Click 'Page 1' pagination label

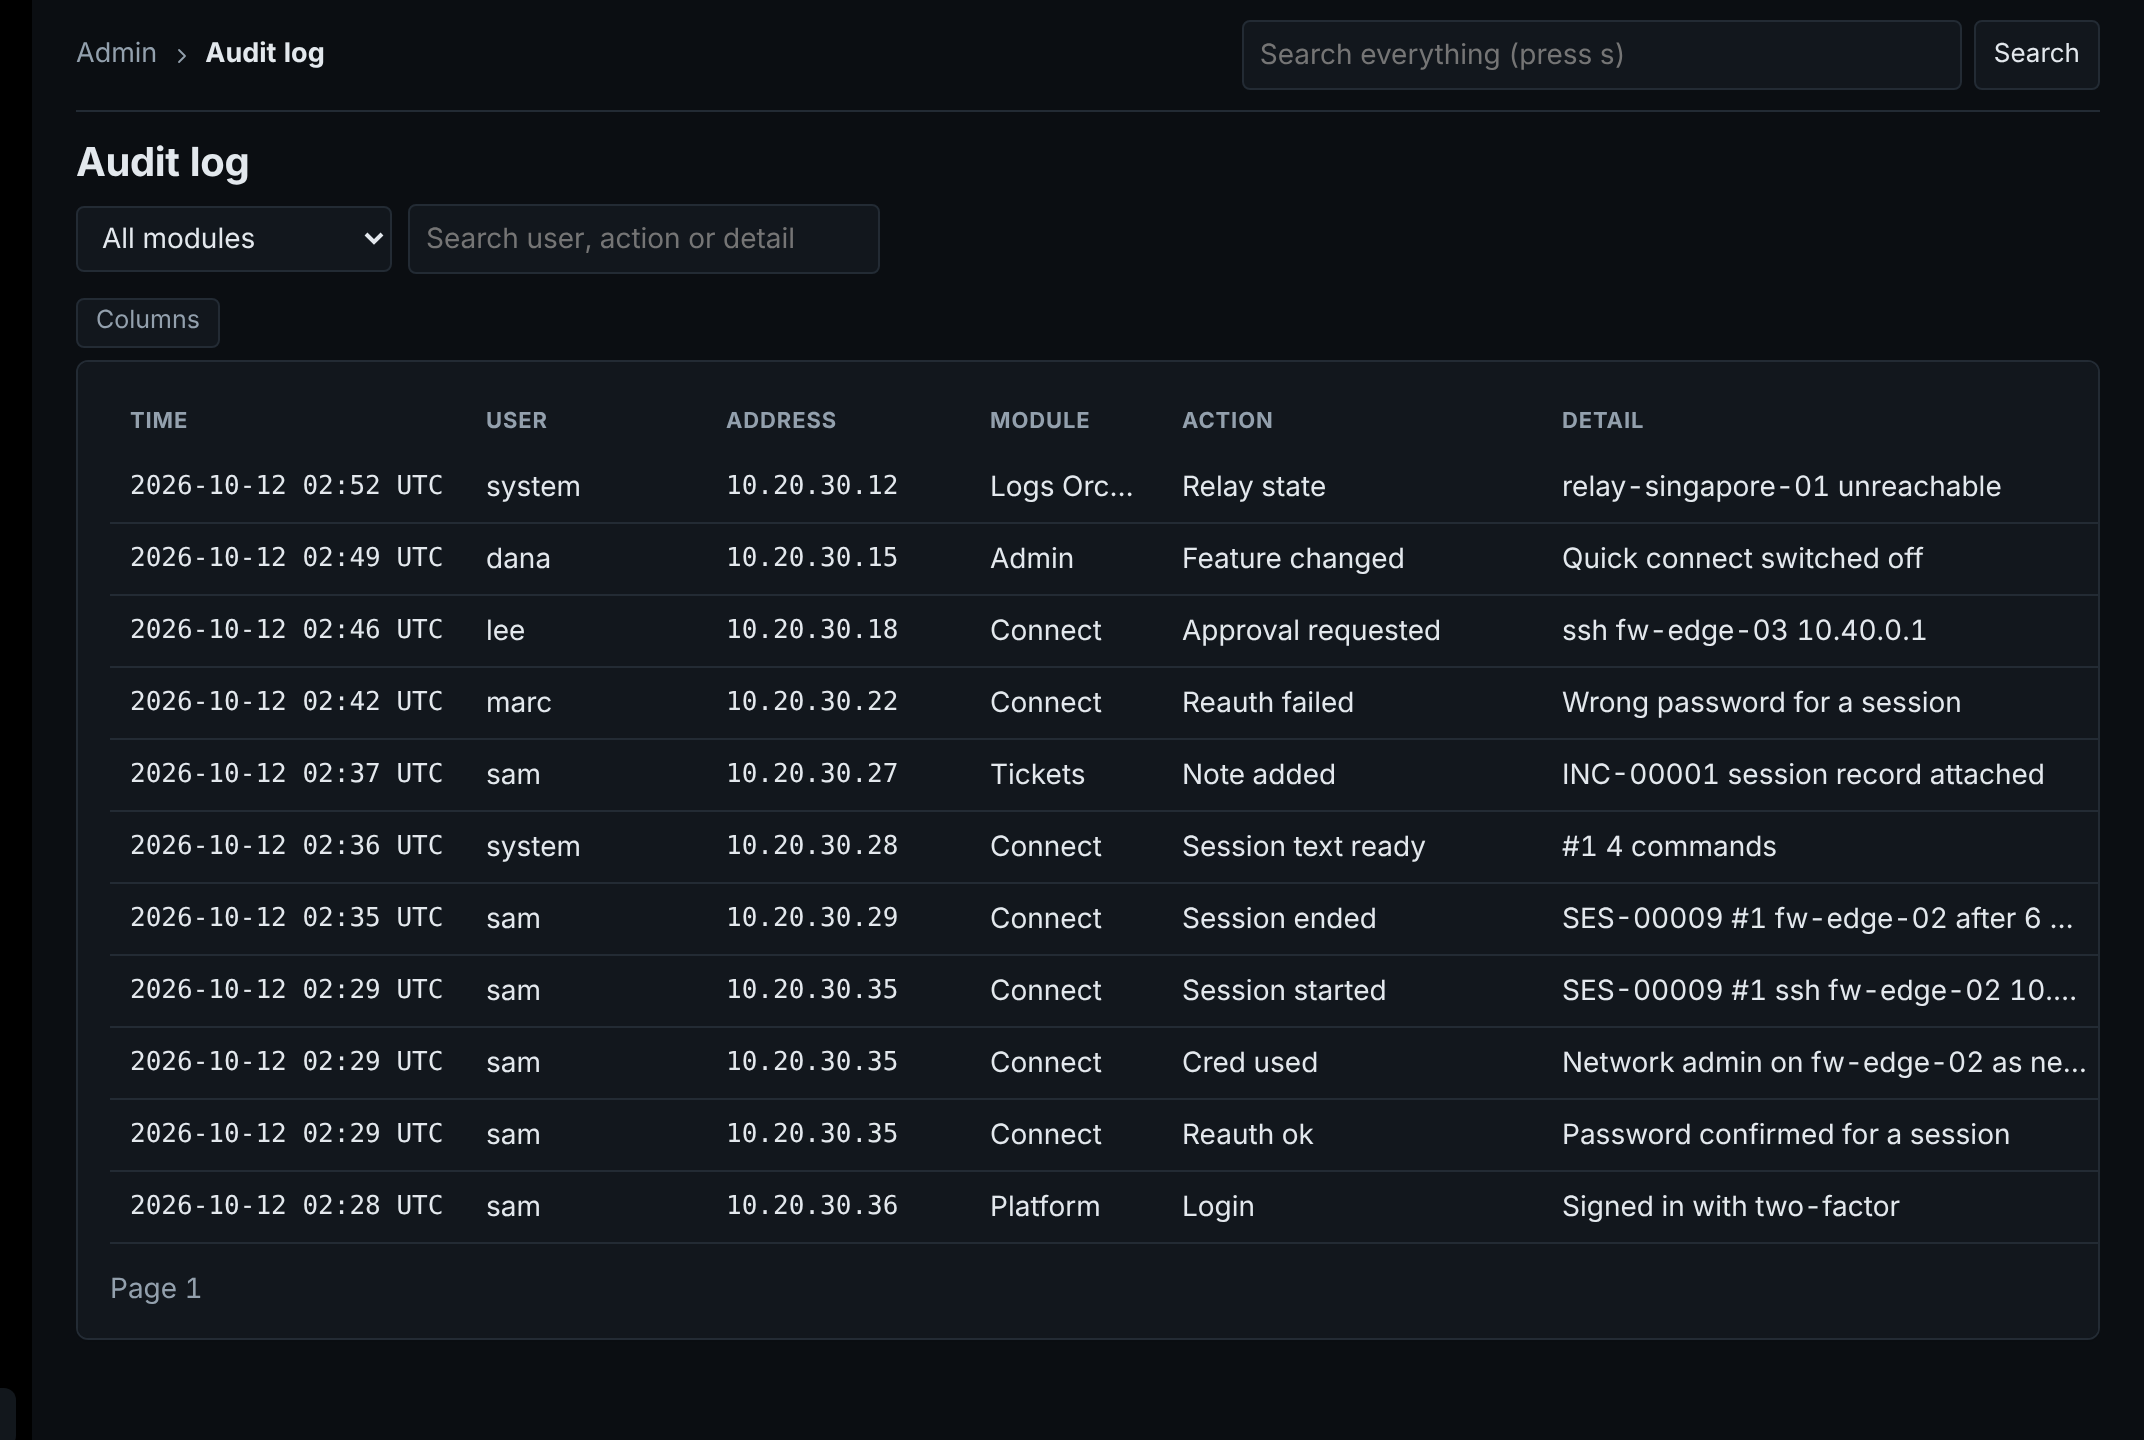(156, 1288)
